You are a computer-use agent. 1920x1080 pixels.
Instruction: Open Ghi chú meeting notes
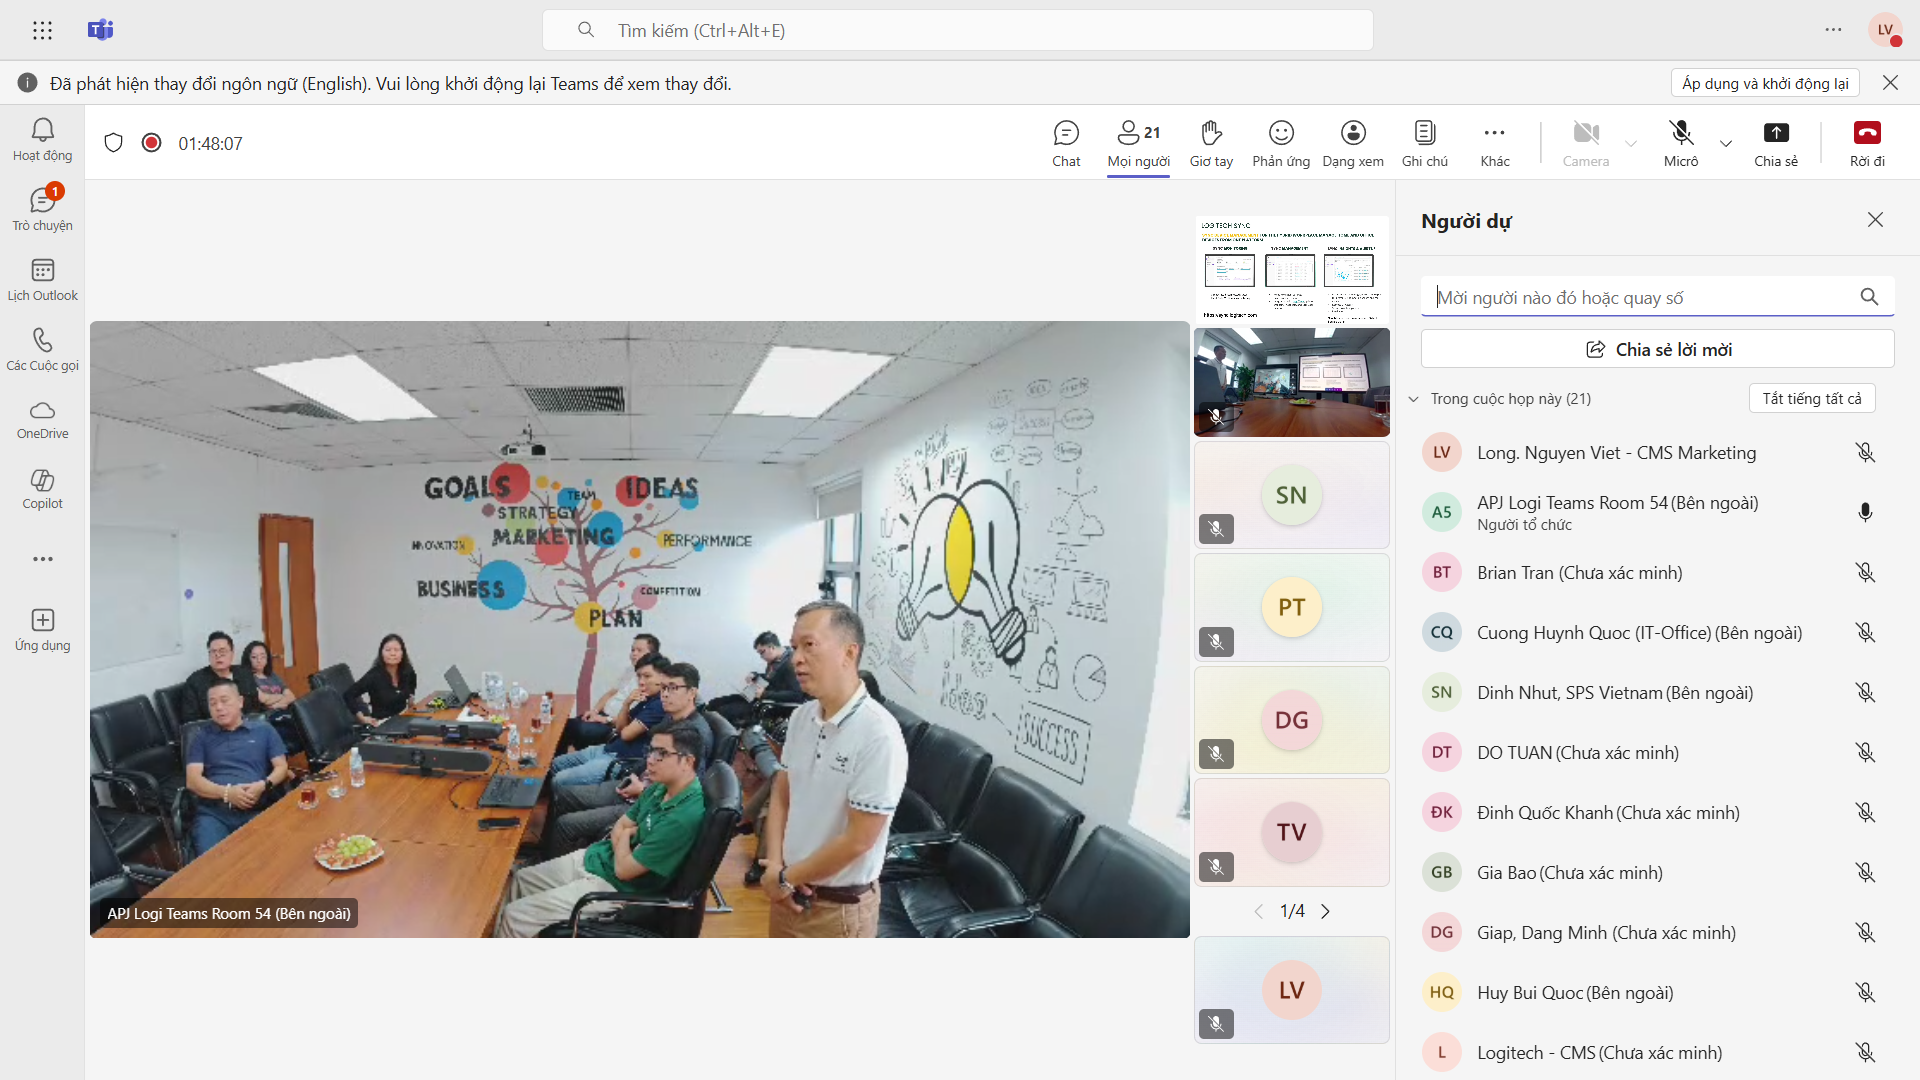click(1424, 143)
